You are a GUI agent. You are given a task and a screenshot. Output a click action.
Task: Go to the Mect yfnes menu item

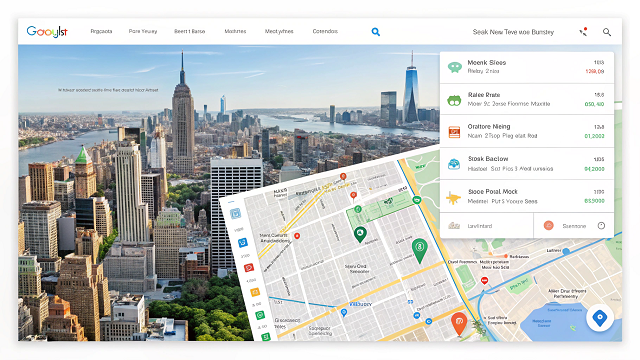279,31
